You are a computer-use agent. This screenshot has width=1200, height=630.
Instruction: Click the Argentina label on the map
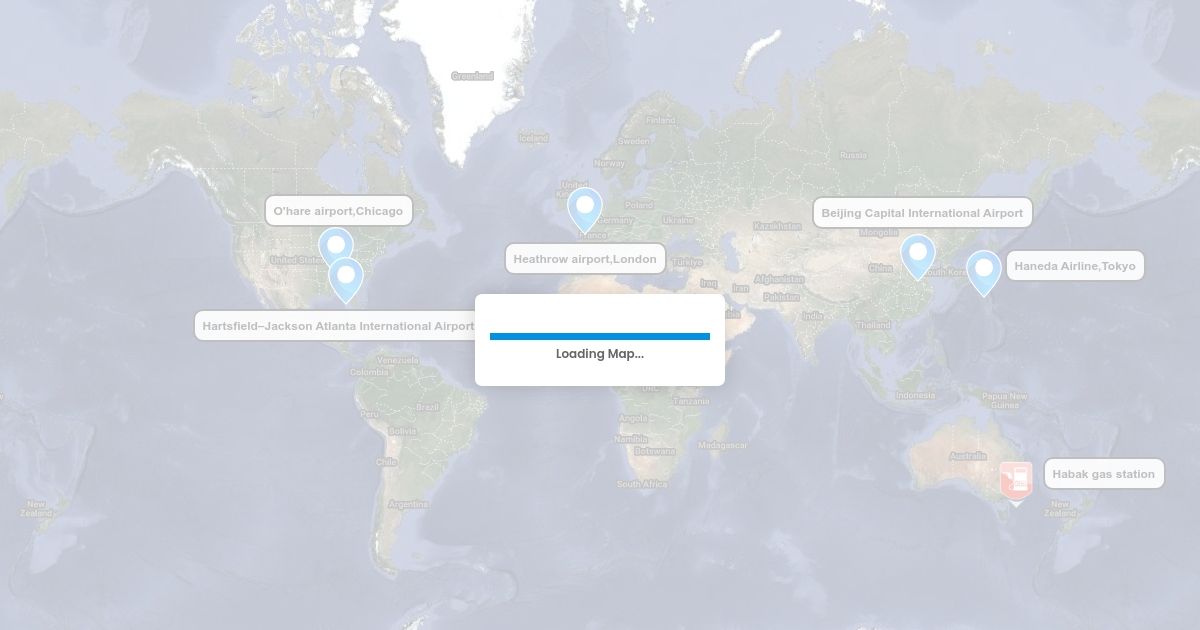(x=408, y=504)
